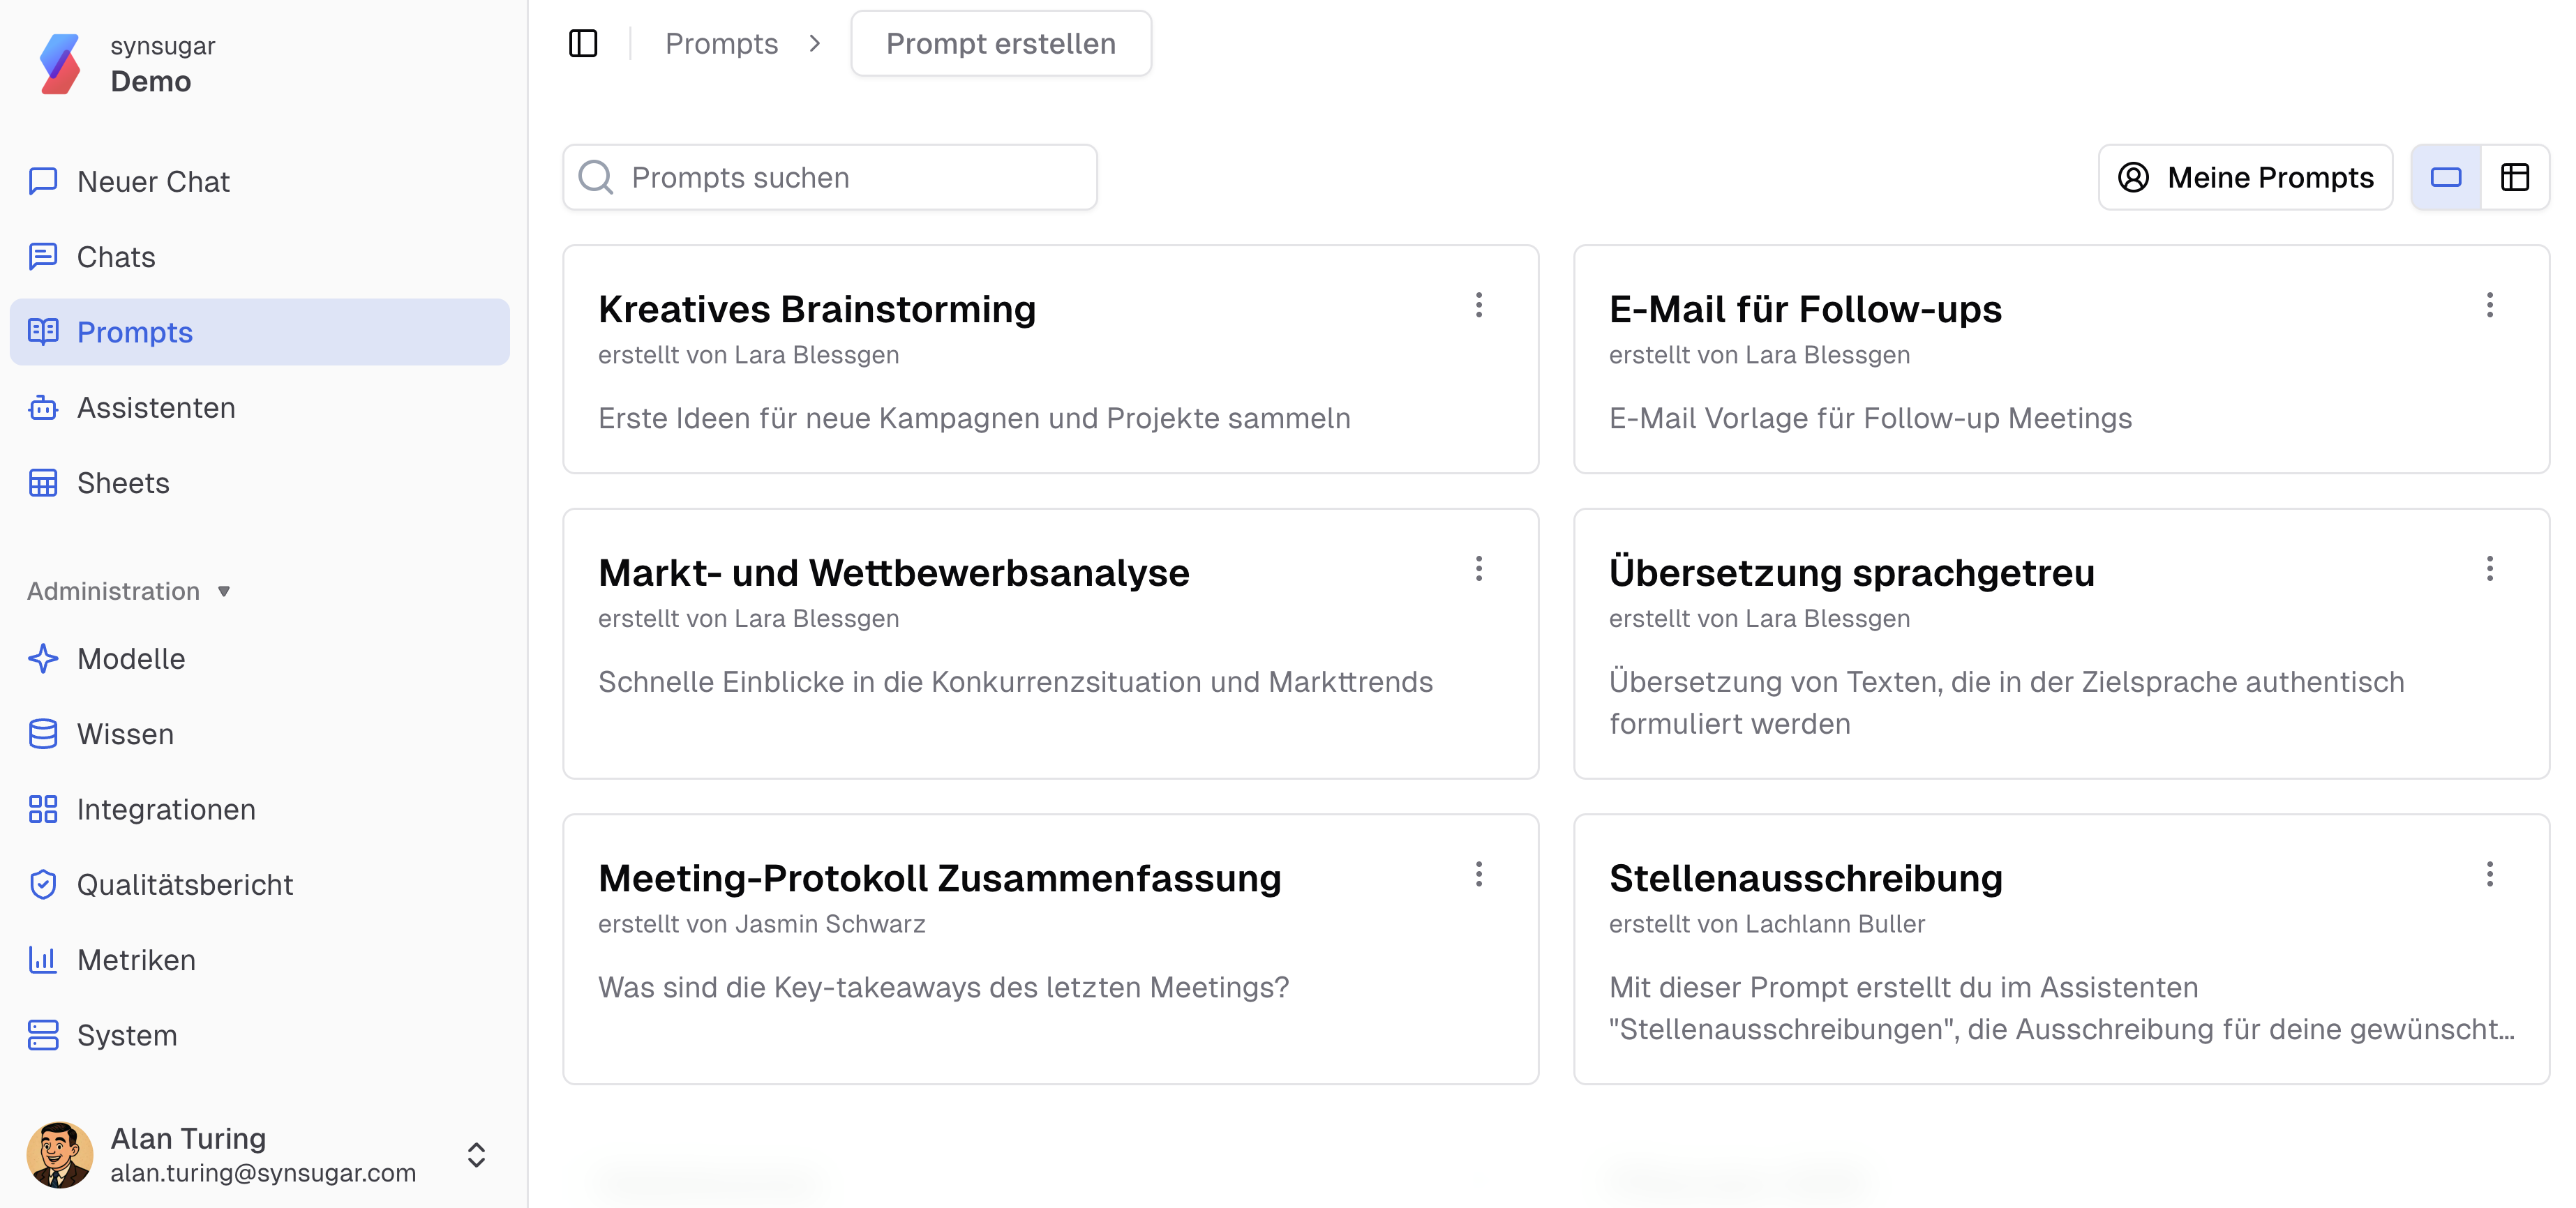The height and width of the screenshot is (1208, 2576).
Task: Click the System server icon
Action: pos(43,1035)
